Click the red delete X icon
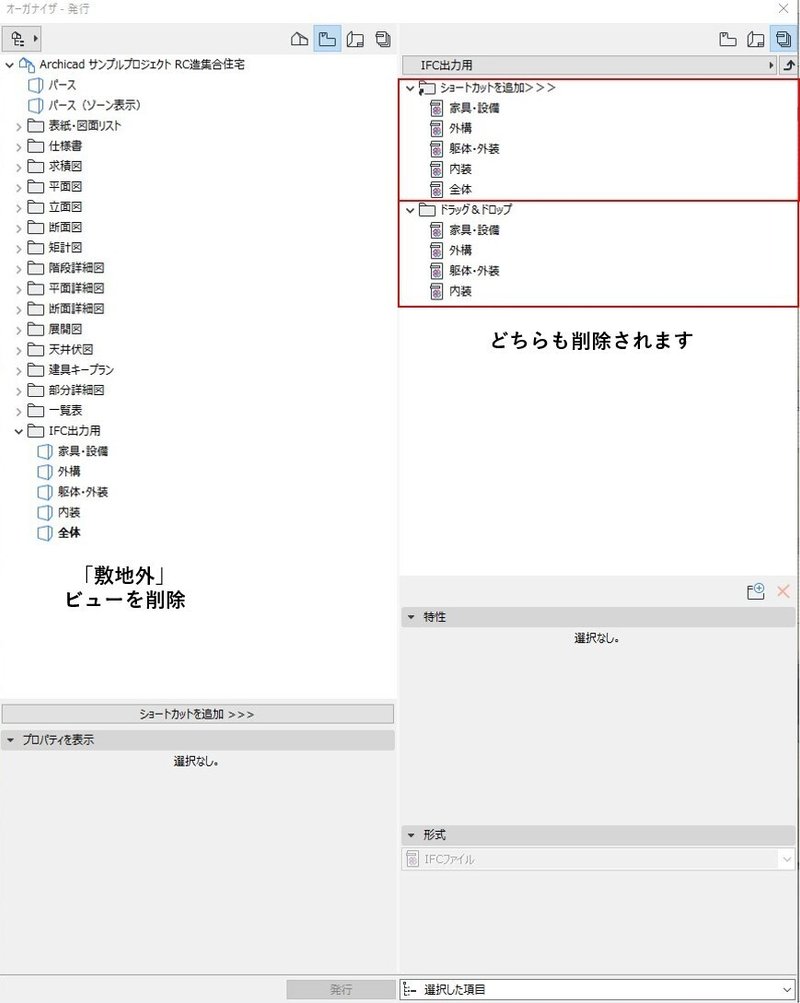The width and height of the screenshot is (800, 1003). pos(783,591)
